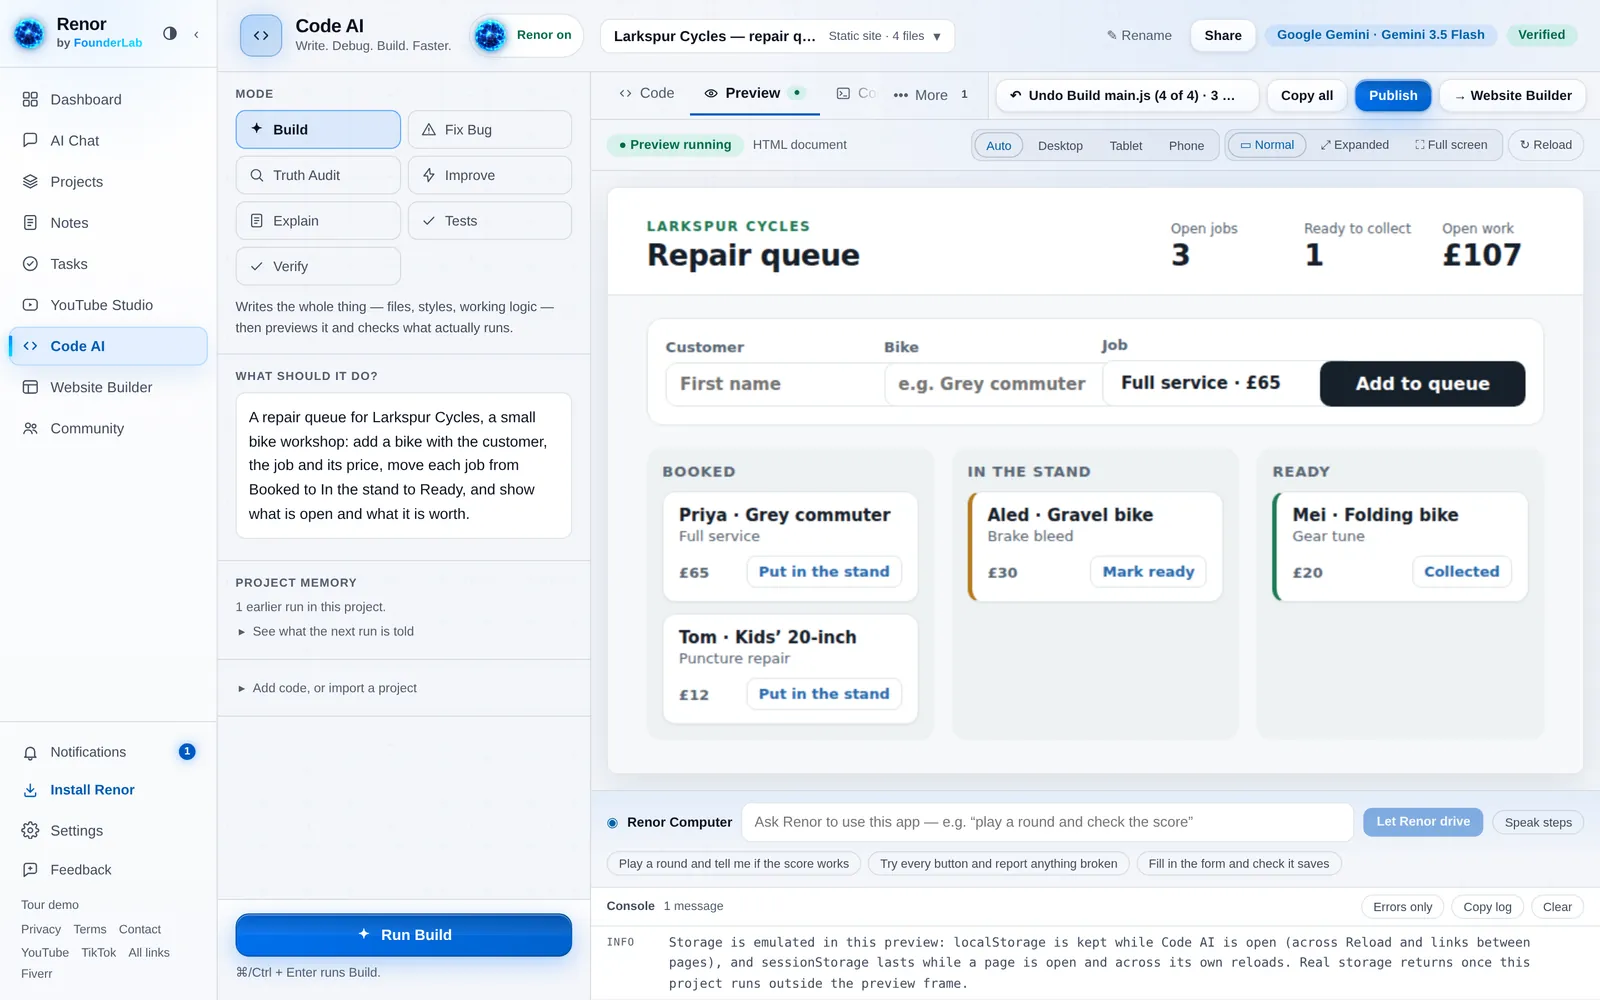
Task: Click Mark ready on Aled's gravel bike
Action: tap(1148, 572)
